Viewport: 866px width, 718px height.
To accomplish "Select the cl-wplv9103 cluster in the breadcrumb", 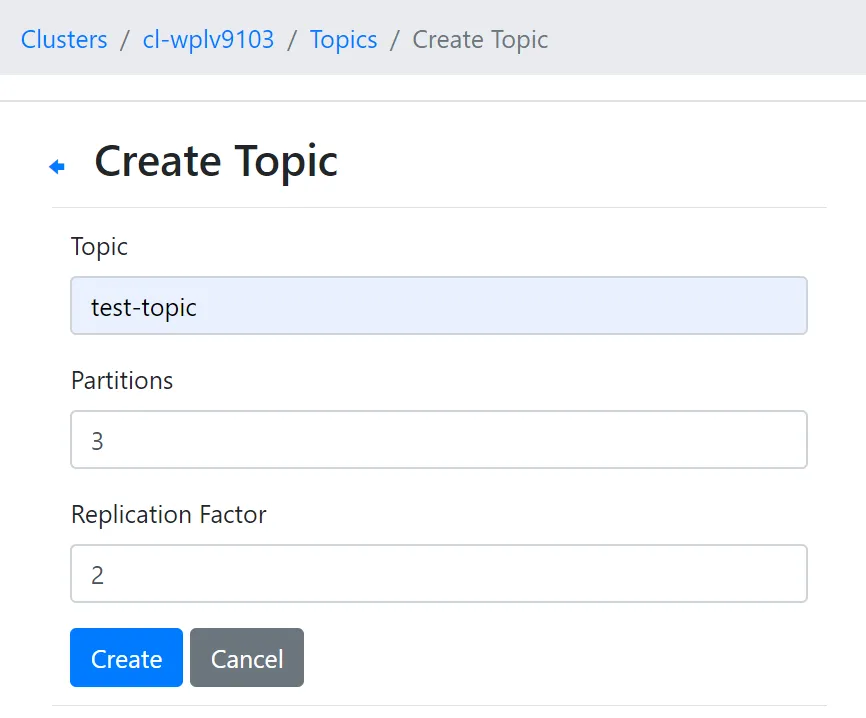I will point(207,39).
